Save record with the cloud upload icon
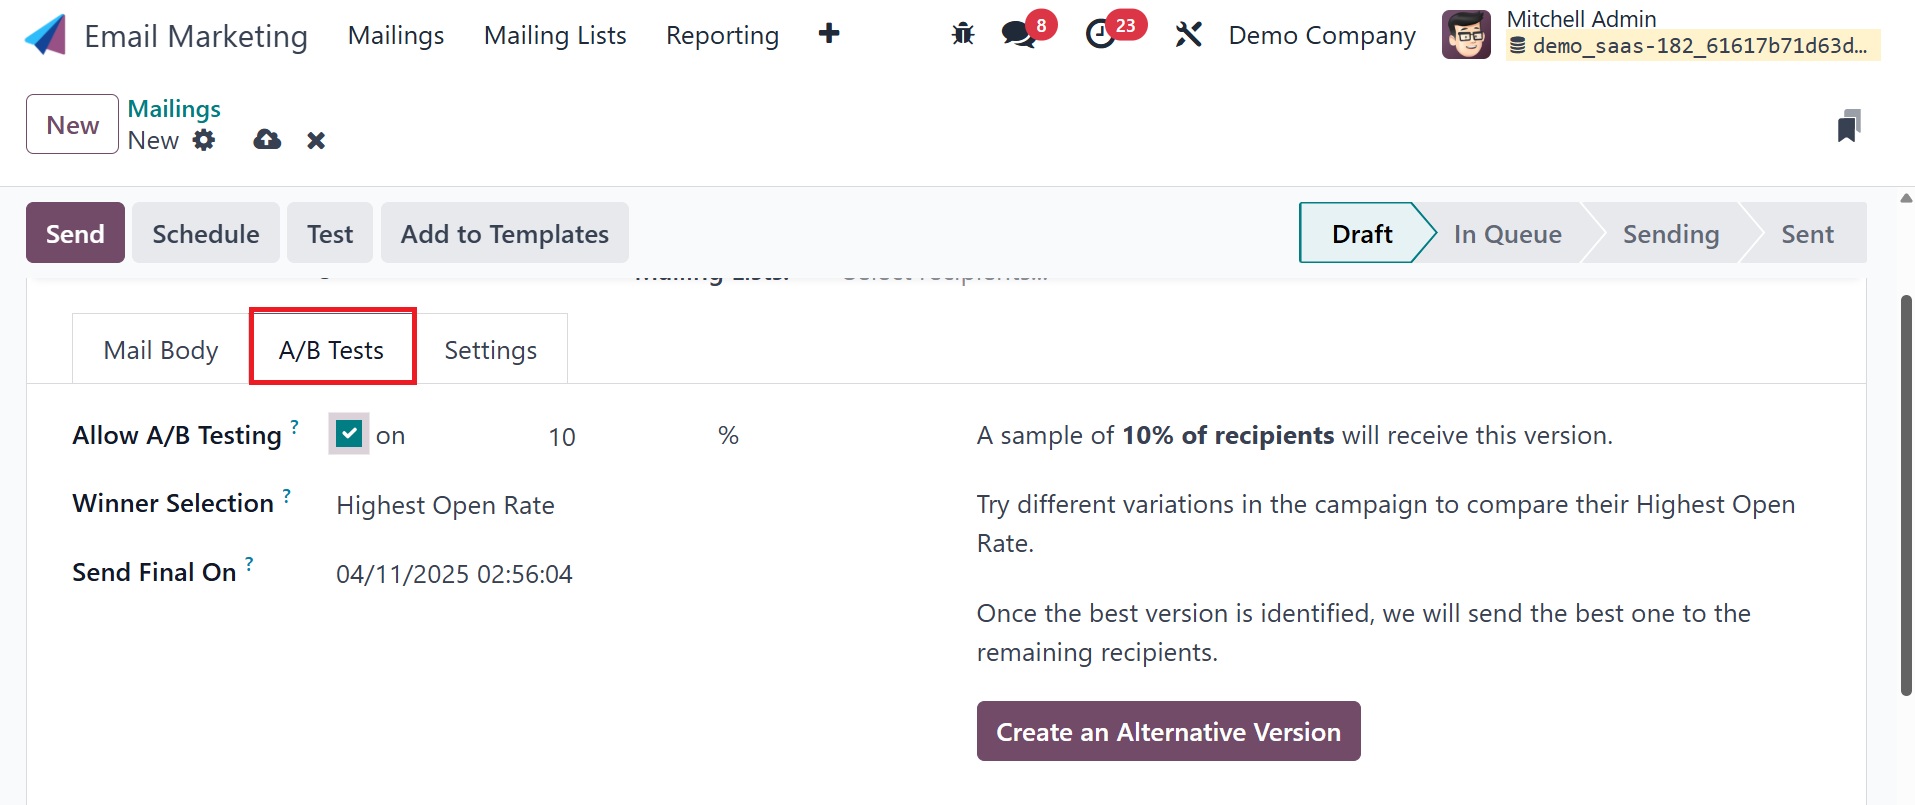Viewport: 1915px width, 805px height. tap(267, 140)
